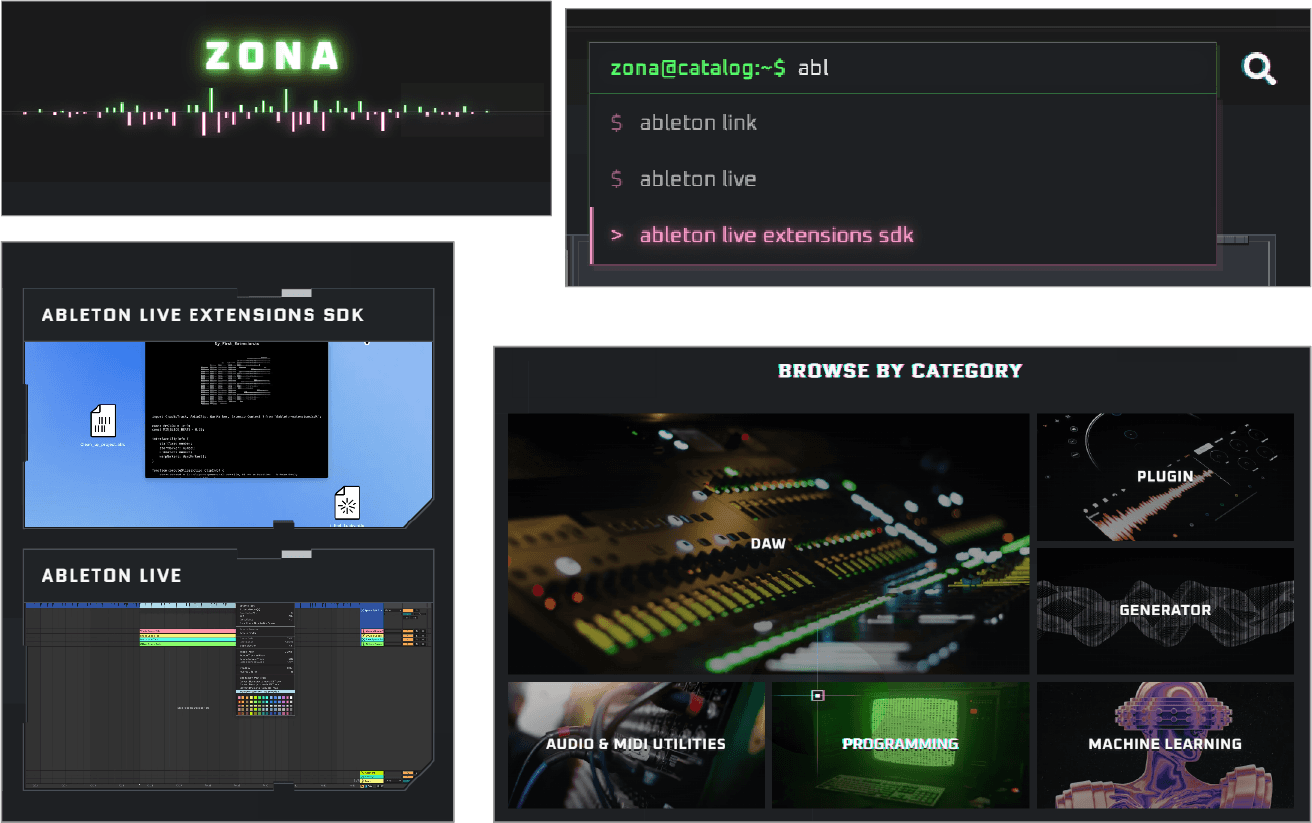Open the Plugin category tile
Viewport: 1312px width, 823px height.
[x=1165, y=477]
